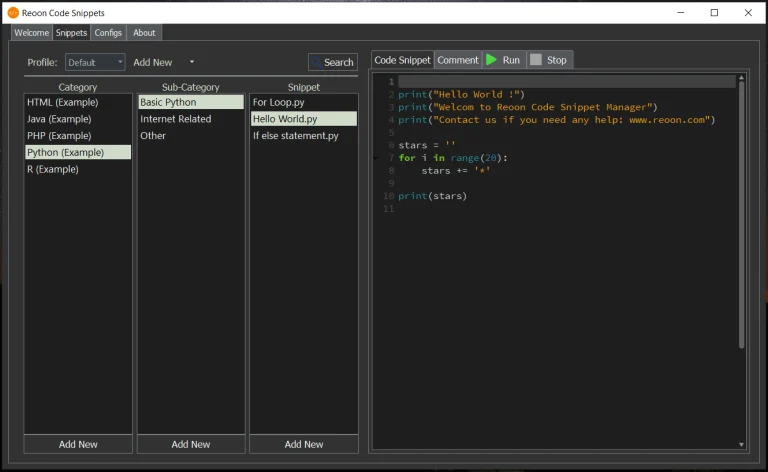This screenshot has width=768, height=472.
Task: Click the code editor vertical scrollbar thumb
Action: point(741,215)
